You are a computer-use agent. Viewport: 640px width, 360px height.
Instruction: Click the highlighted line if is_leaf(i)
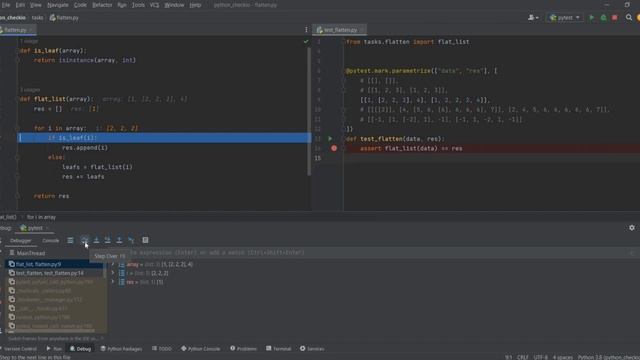pos(164,138)
